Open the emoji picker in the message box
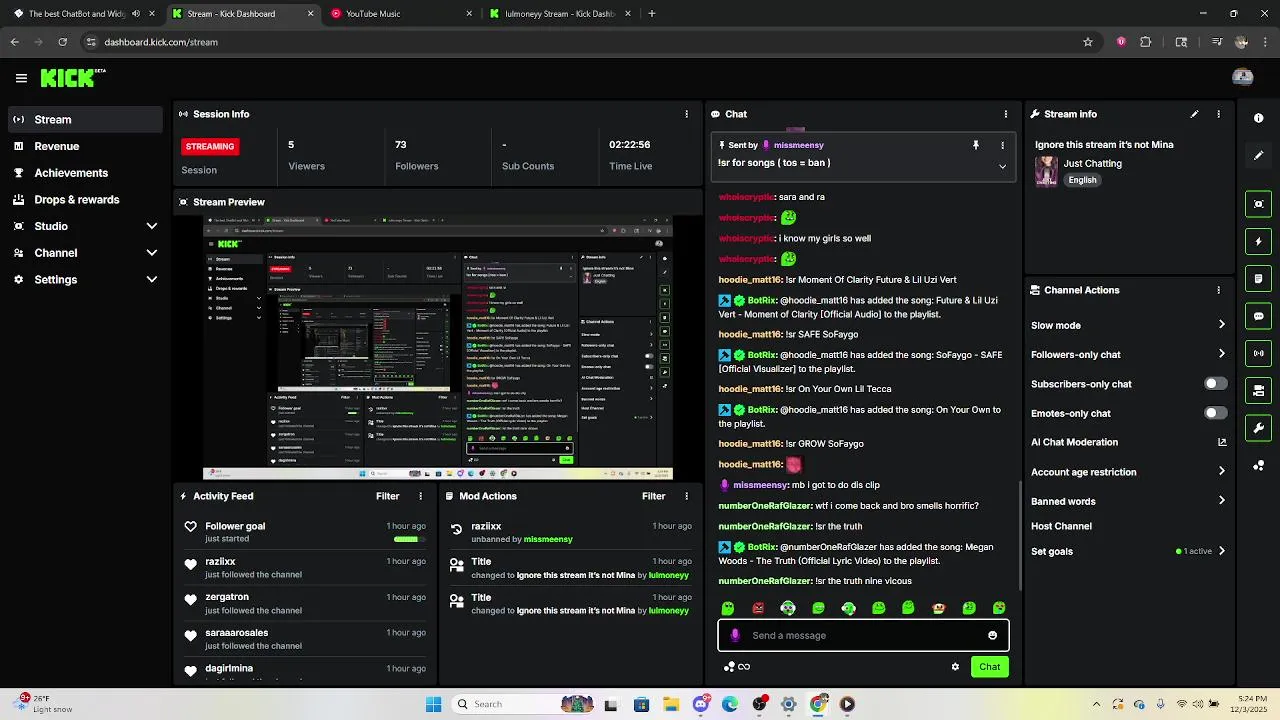 992,635
